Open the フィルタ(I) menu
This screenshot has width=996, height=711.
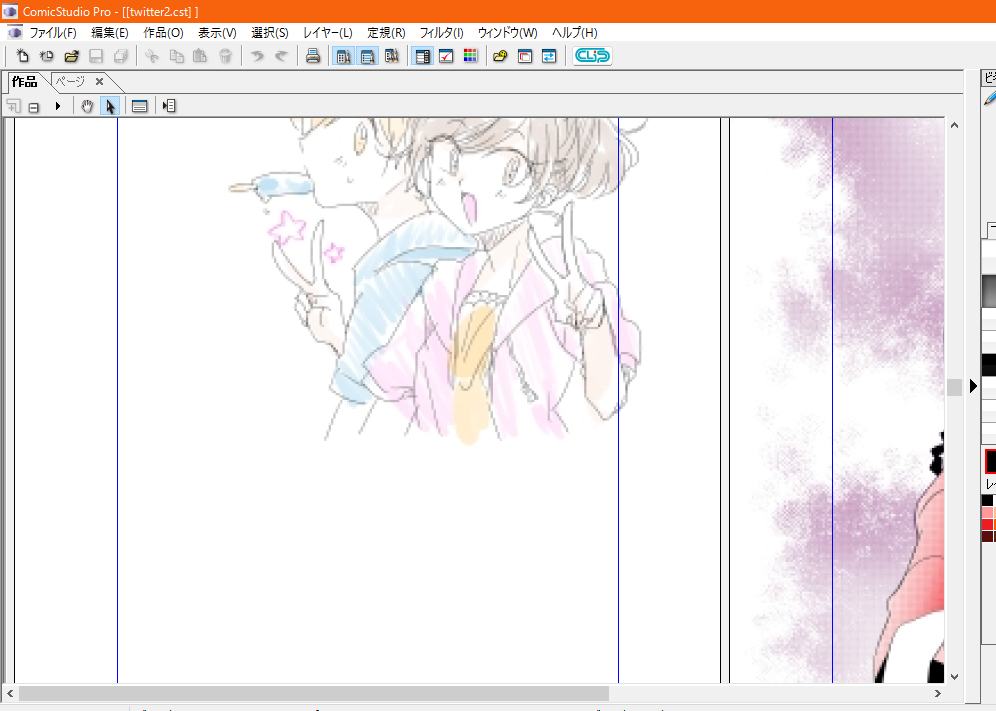point(441,32)
